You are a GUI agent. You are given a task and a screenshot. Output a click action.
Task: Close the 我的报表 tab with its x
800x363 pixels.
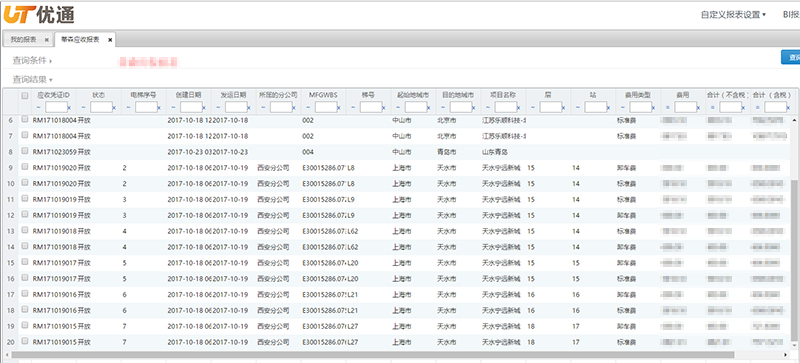pyautogui.click(x=46, y=39)
